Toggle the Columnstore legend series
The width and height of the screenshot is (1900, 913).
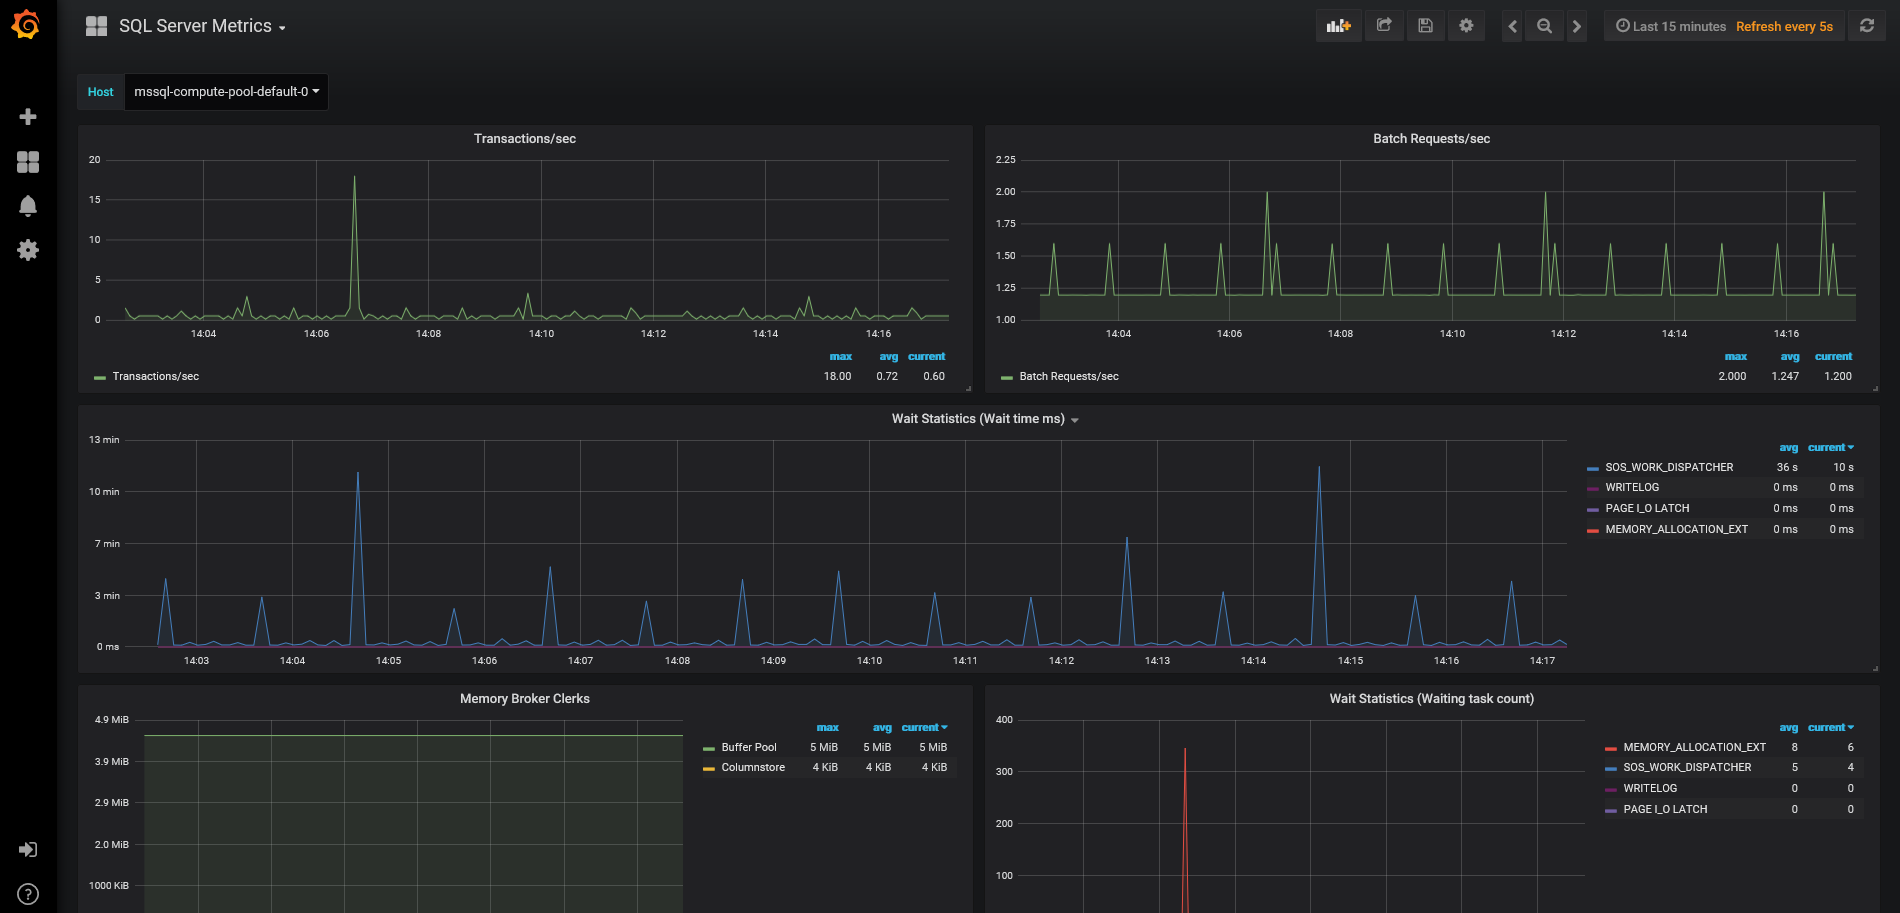752,767
